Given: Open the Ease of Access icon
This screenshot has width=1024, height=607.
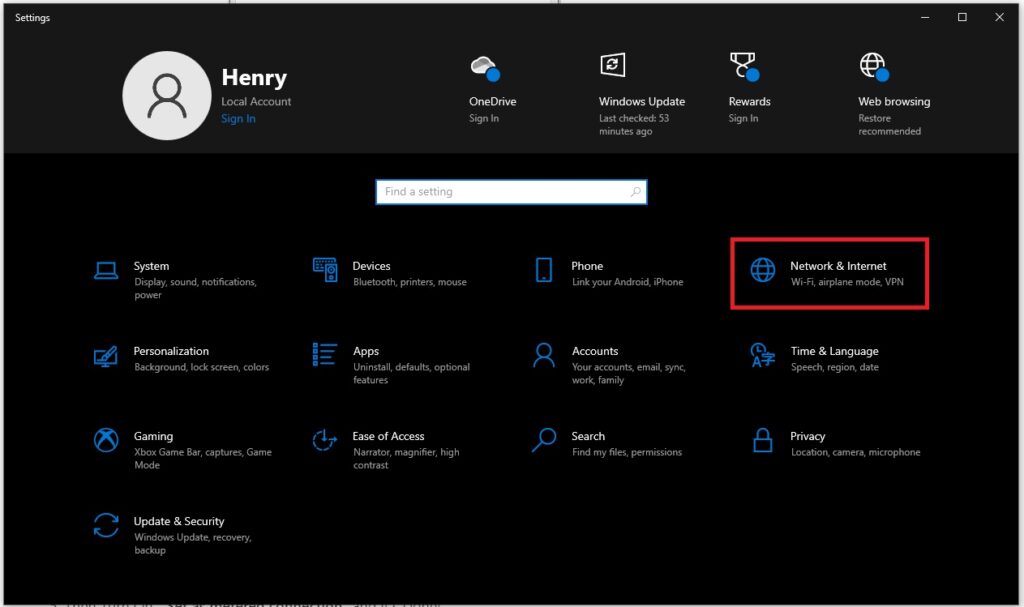Looking at the screenshot, I should click(325, 440).
